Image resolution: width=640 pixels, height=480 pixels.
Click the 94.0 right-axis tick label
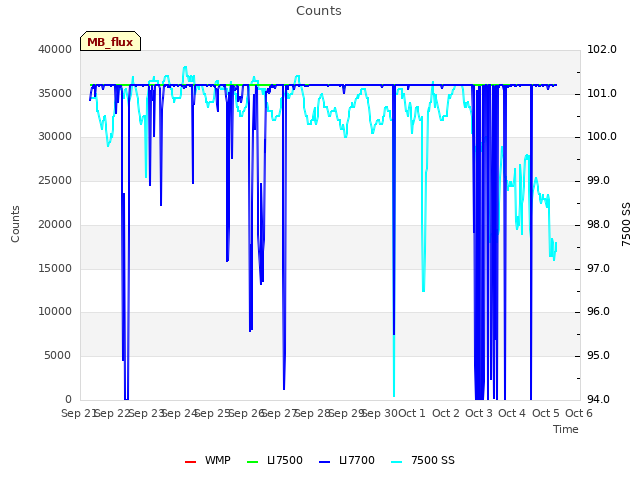tap(598, 399)
